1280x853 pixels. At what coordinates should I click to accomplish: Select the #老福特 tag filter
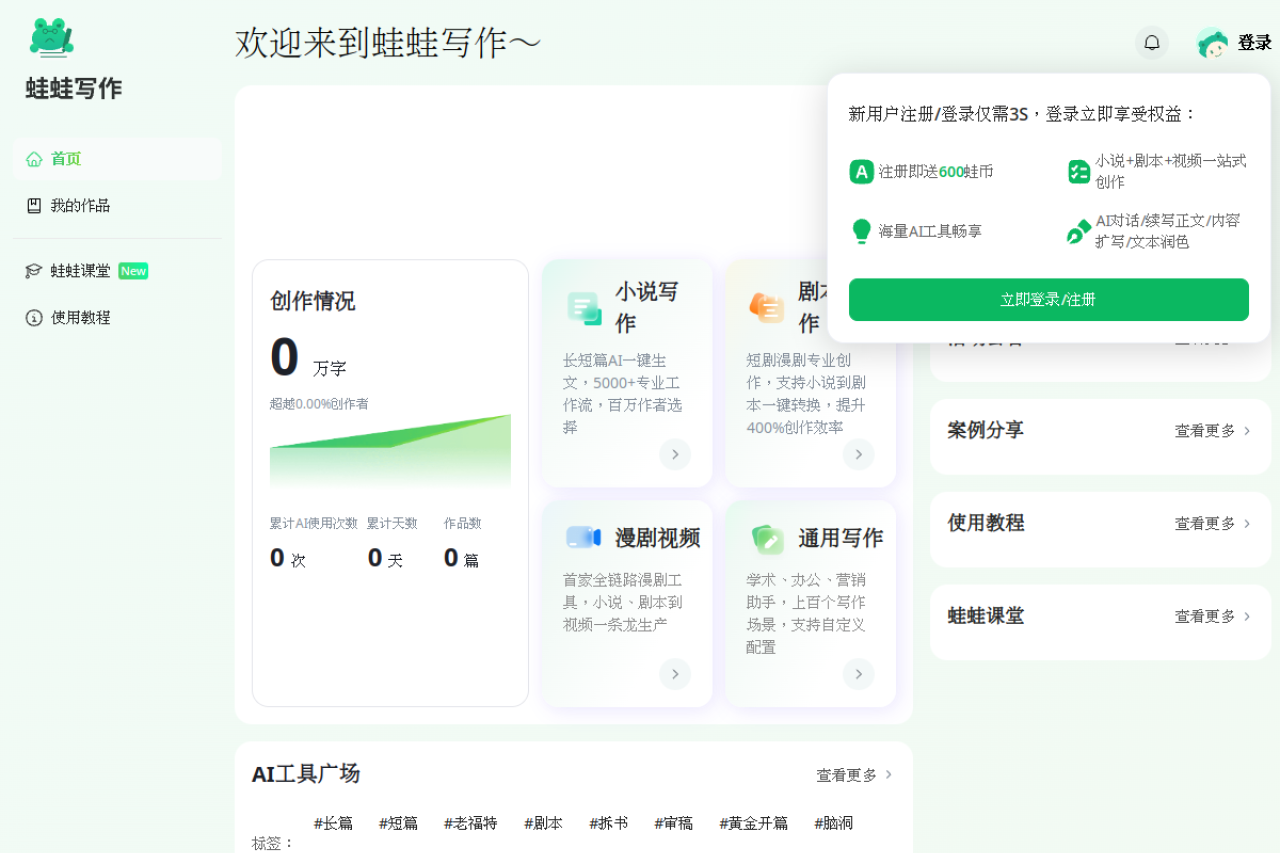click(x=470, y=823)
